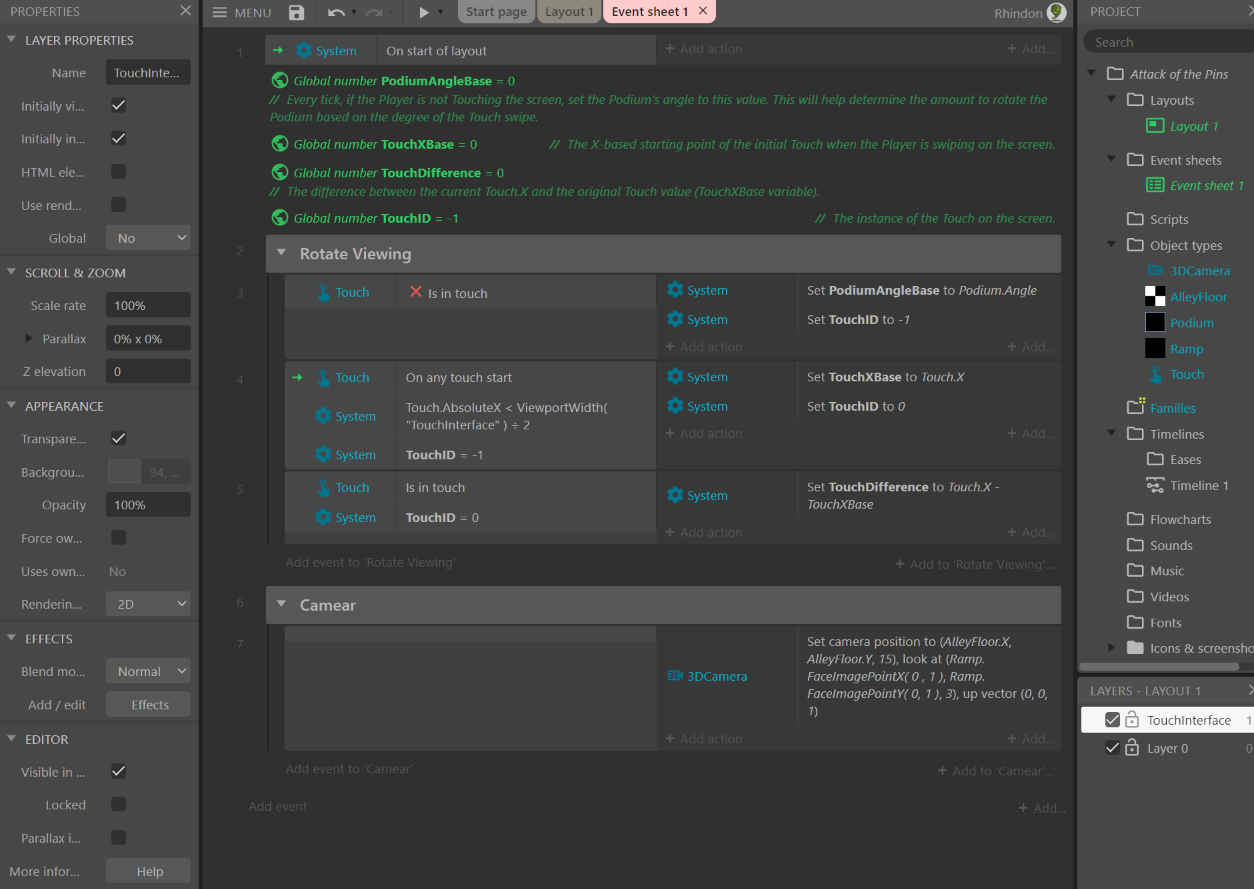Click the Scale rate input field
Viewport: 1254px width, 889px height.
pyautogui.click(x=148, y=306)
